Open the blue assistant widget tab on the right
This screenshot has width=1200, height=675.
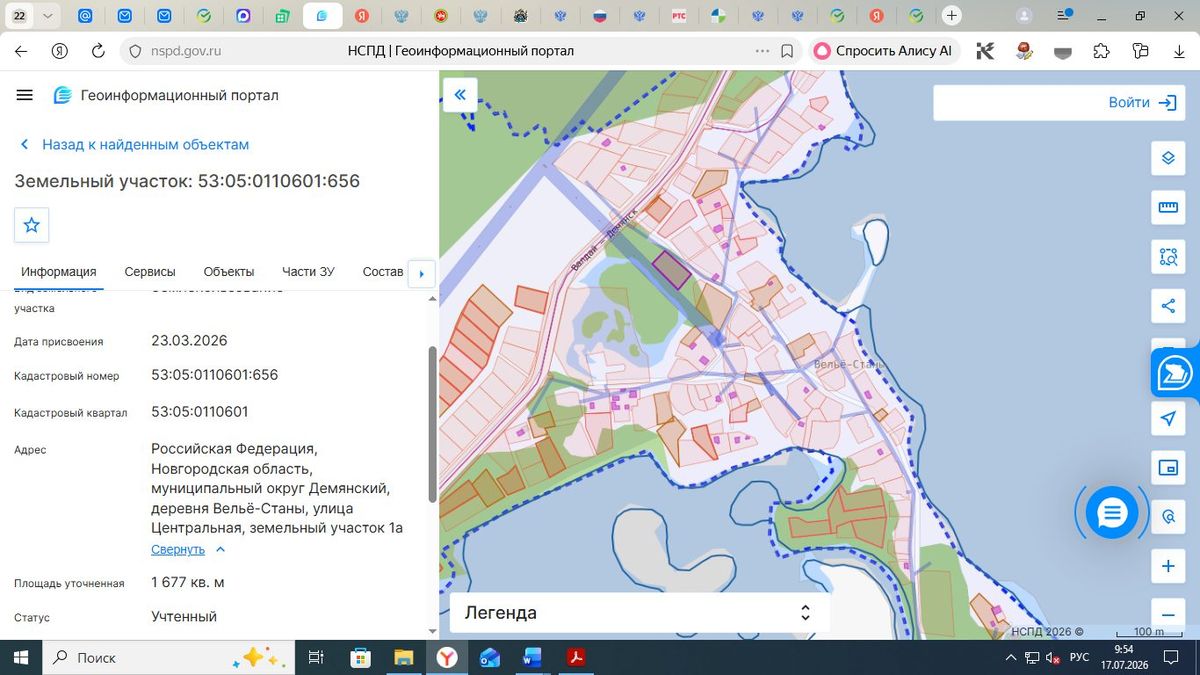point(1176,374)
